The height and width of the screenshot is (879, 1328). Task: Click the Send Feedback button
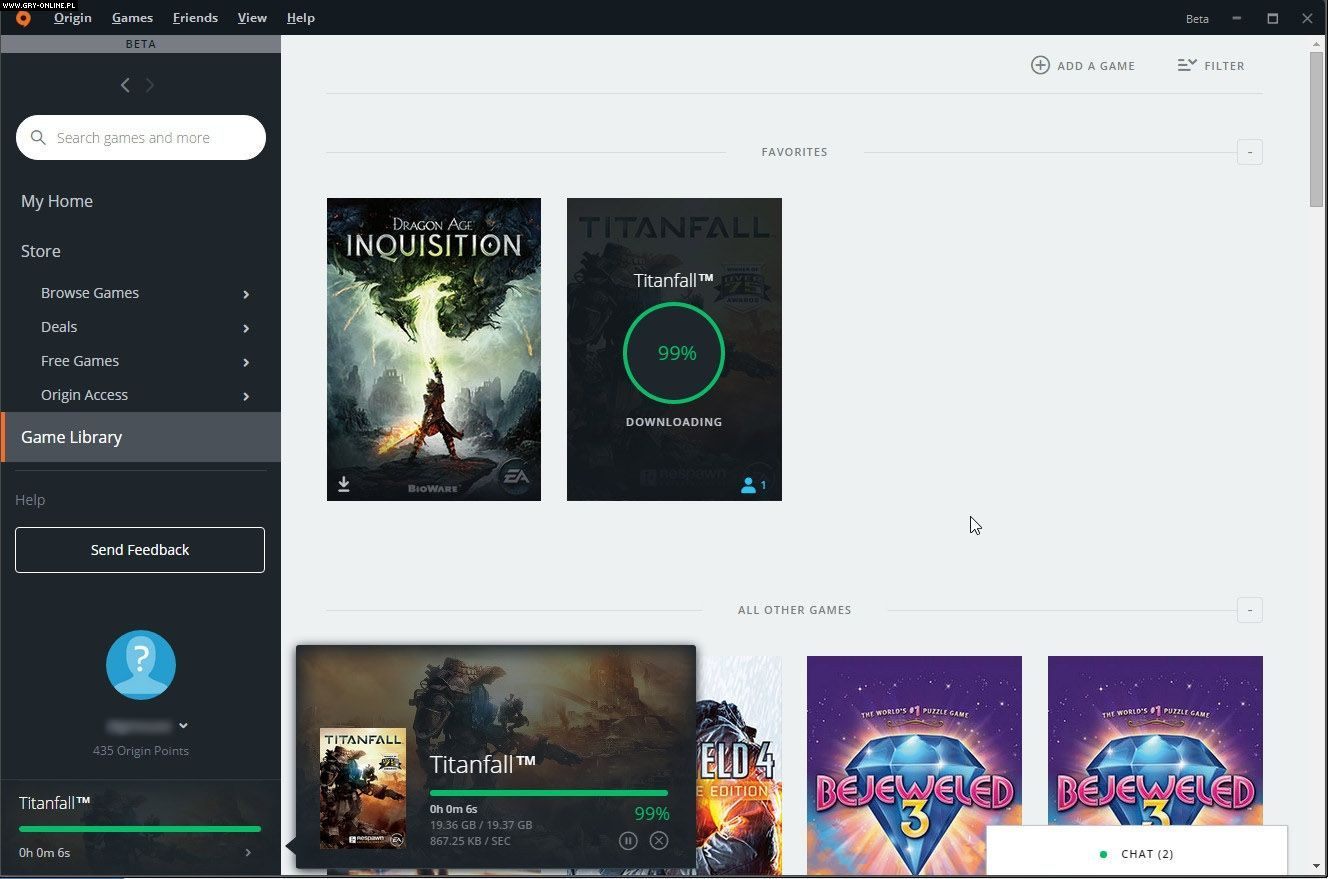[x=140, y=550]
